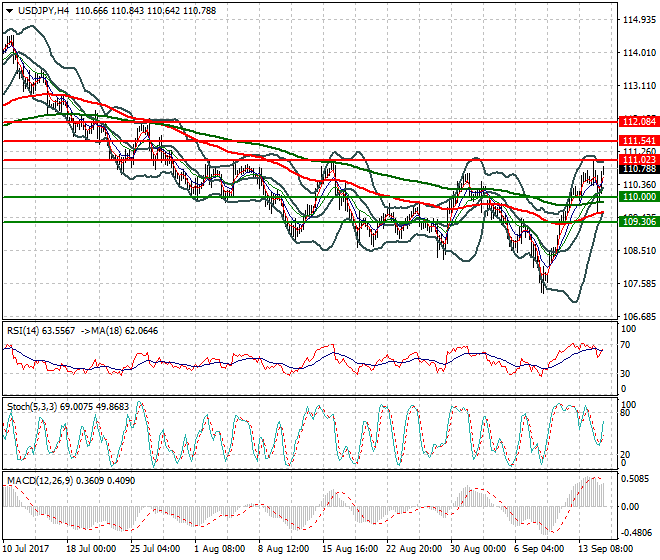This screenshot has width=660, height=560.
Task: Click the Stochastic scale level 80
Action: [626, 413]
